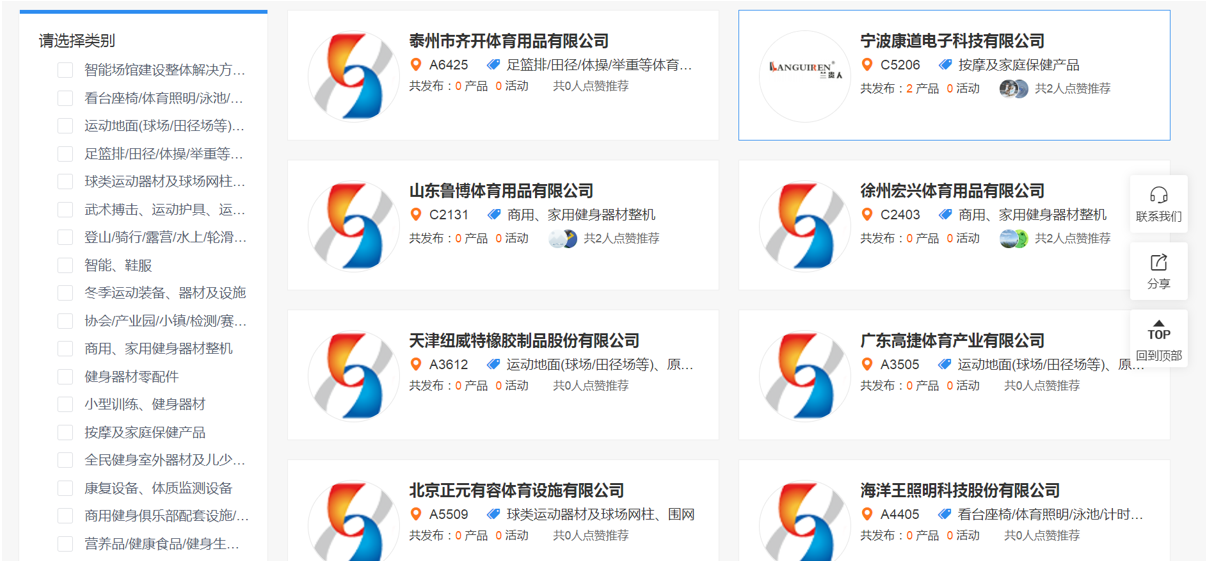Check the 足篮排/田径/体操/举重 category box

pyautogui.click(x=65, y=154)
